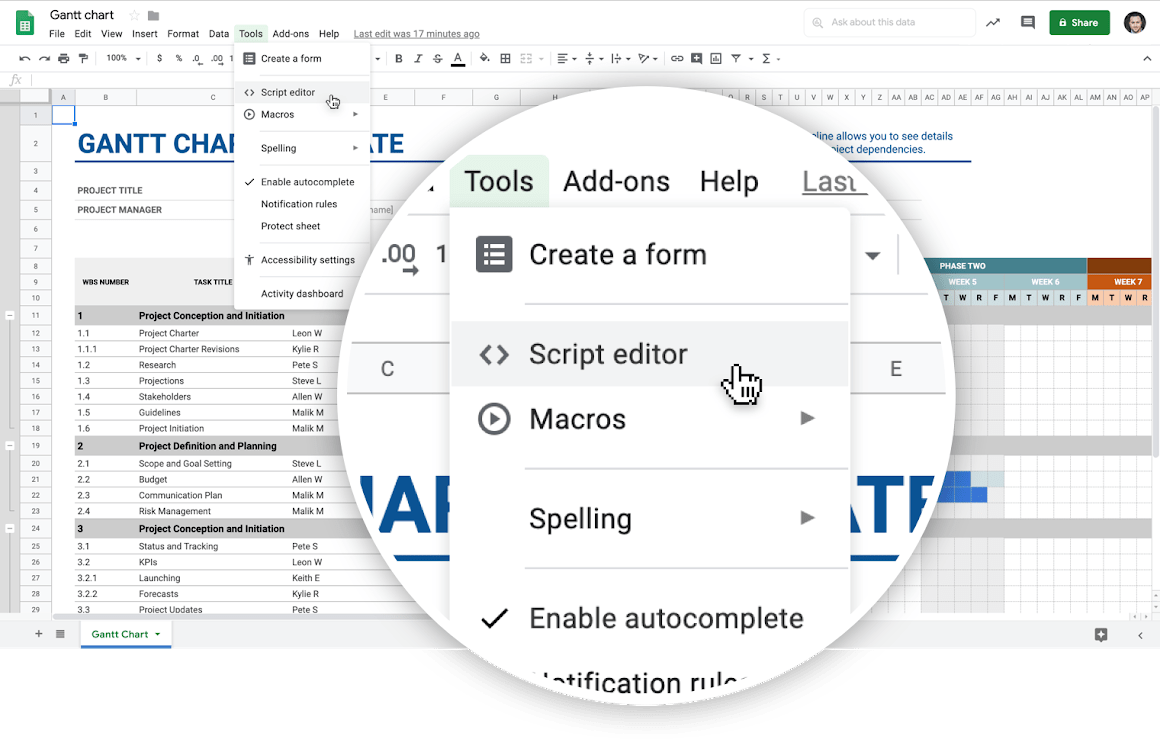Toggle Bold formatting
Screen dimensions: 1160x739
[x=399, y=59]
